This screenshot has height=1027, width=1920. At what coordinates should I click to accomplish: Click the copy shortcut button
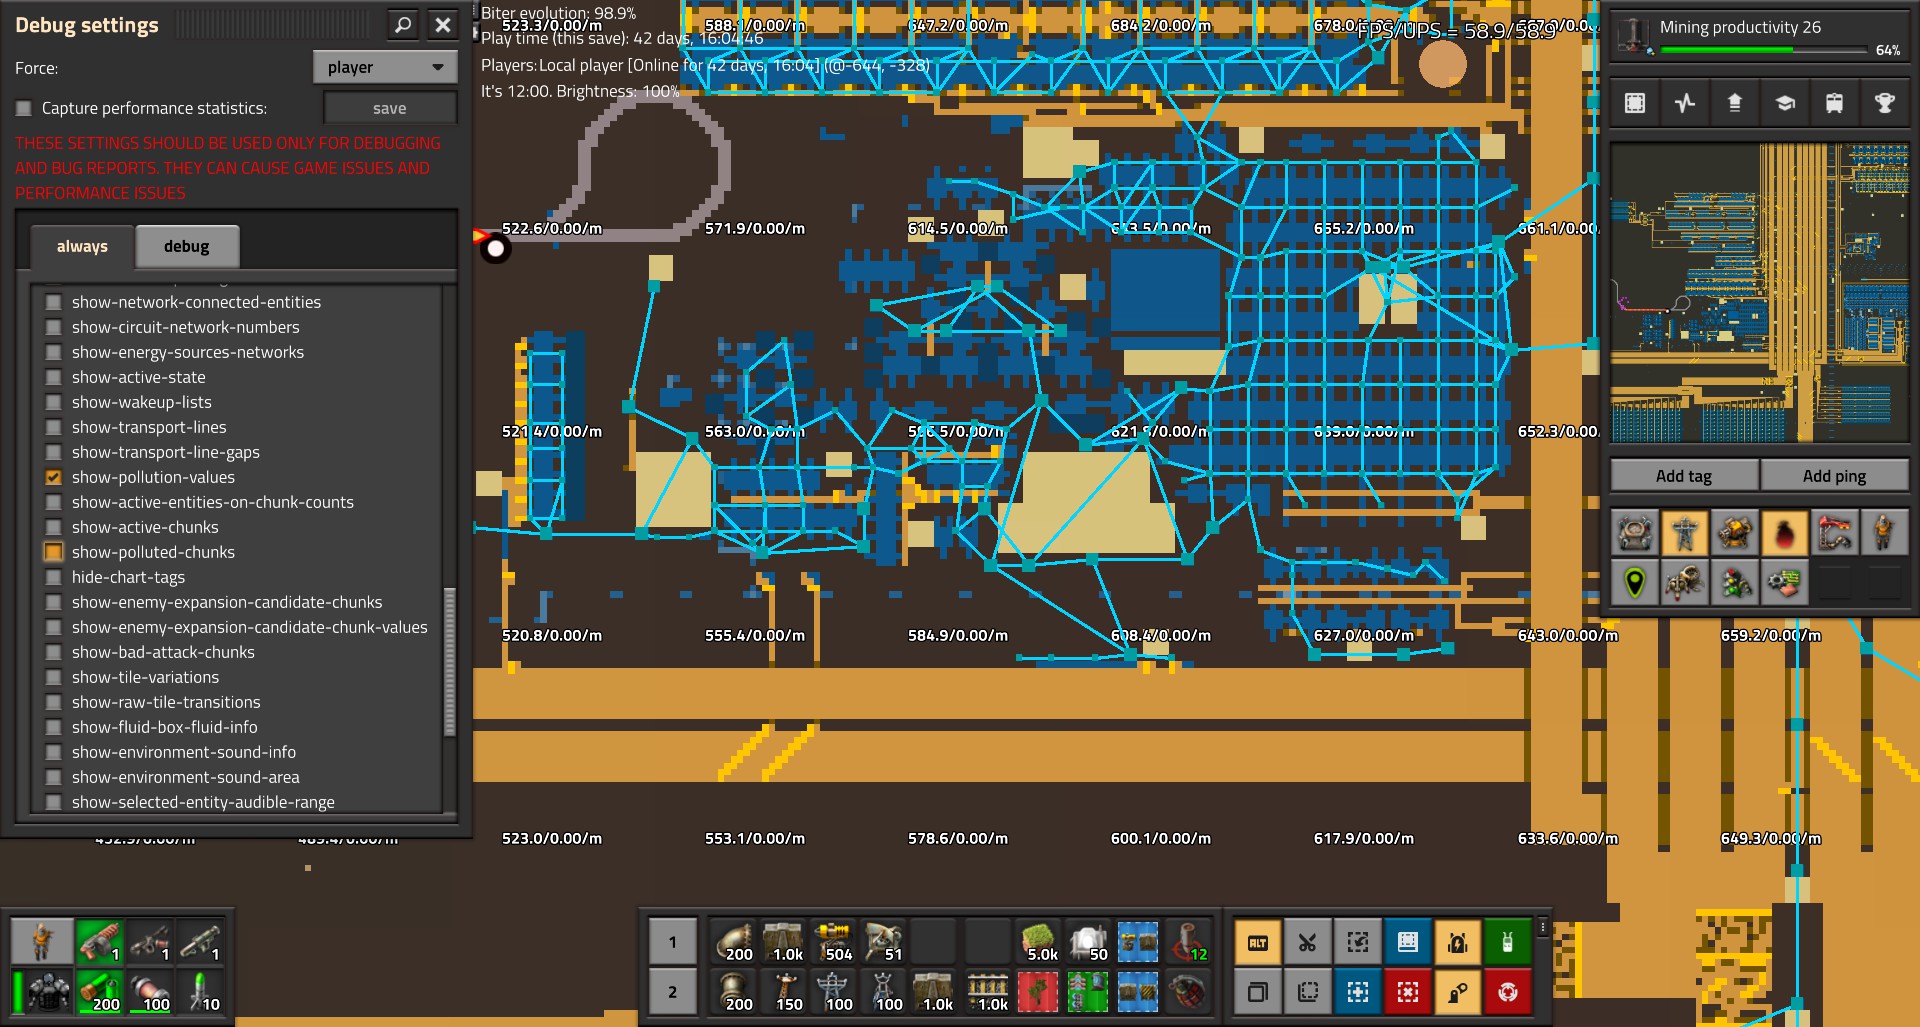click(x=1258, y=992)
